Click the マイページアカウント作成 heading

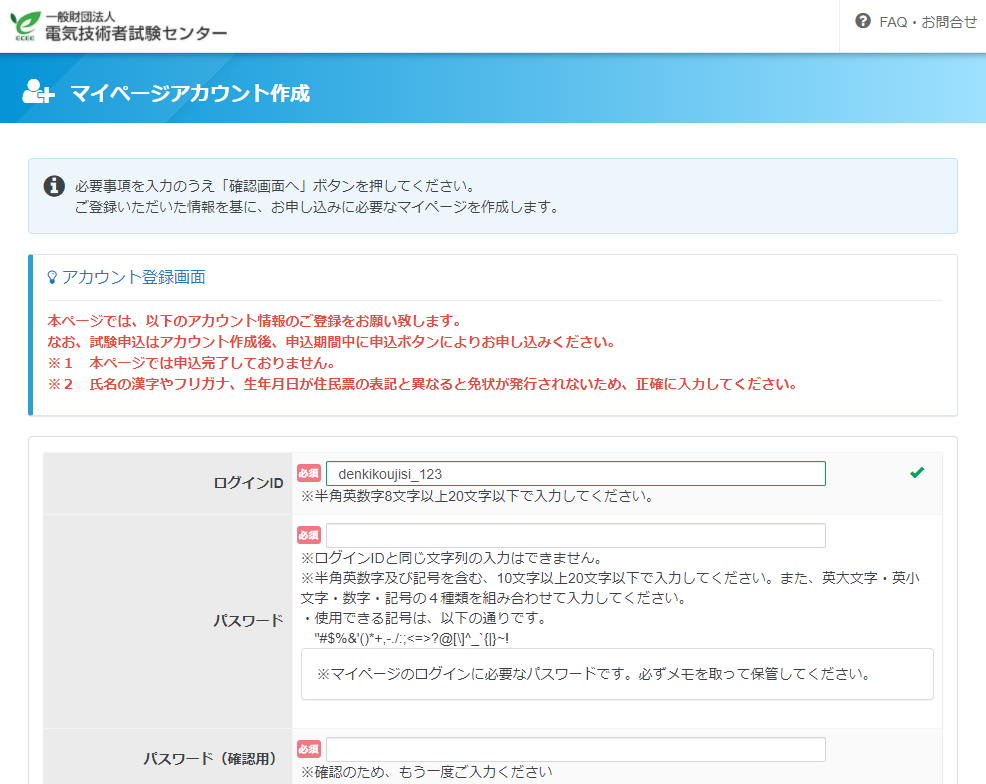tap(190, 93)
